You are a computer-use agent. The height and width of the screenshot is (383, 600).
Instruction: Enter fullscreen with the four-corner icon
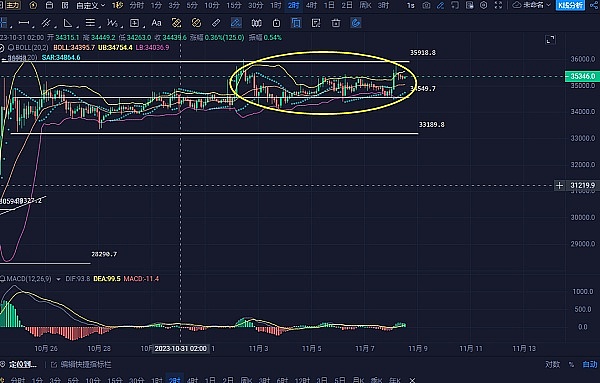point(498,5)
